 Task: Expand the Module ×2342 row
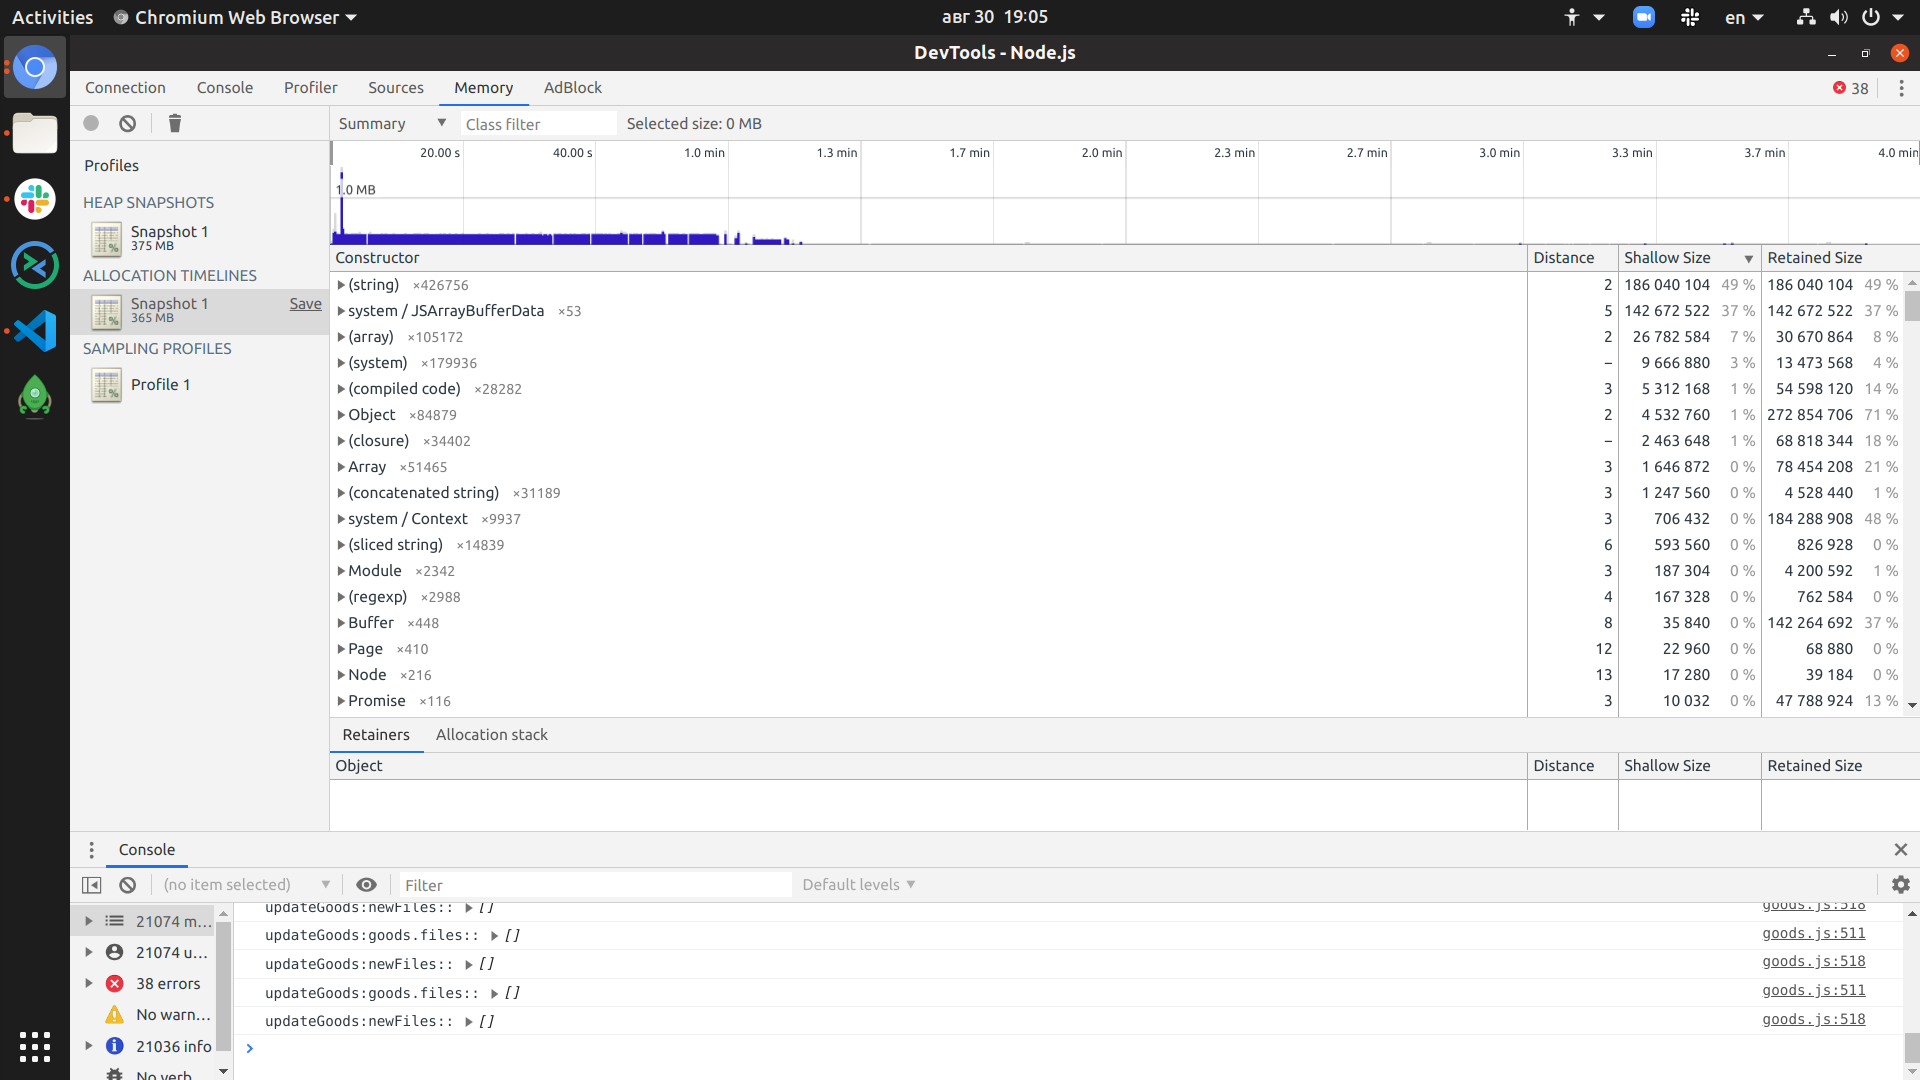pos(341,571)
